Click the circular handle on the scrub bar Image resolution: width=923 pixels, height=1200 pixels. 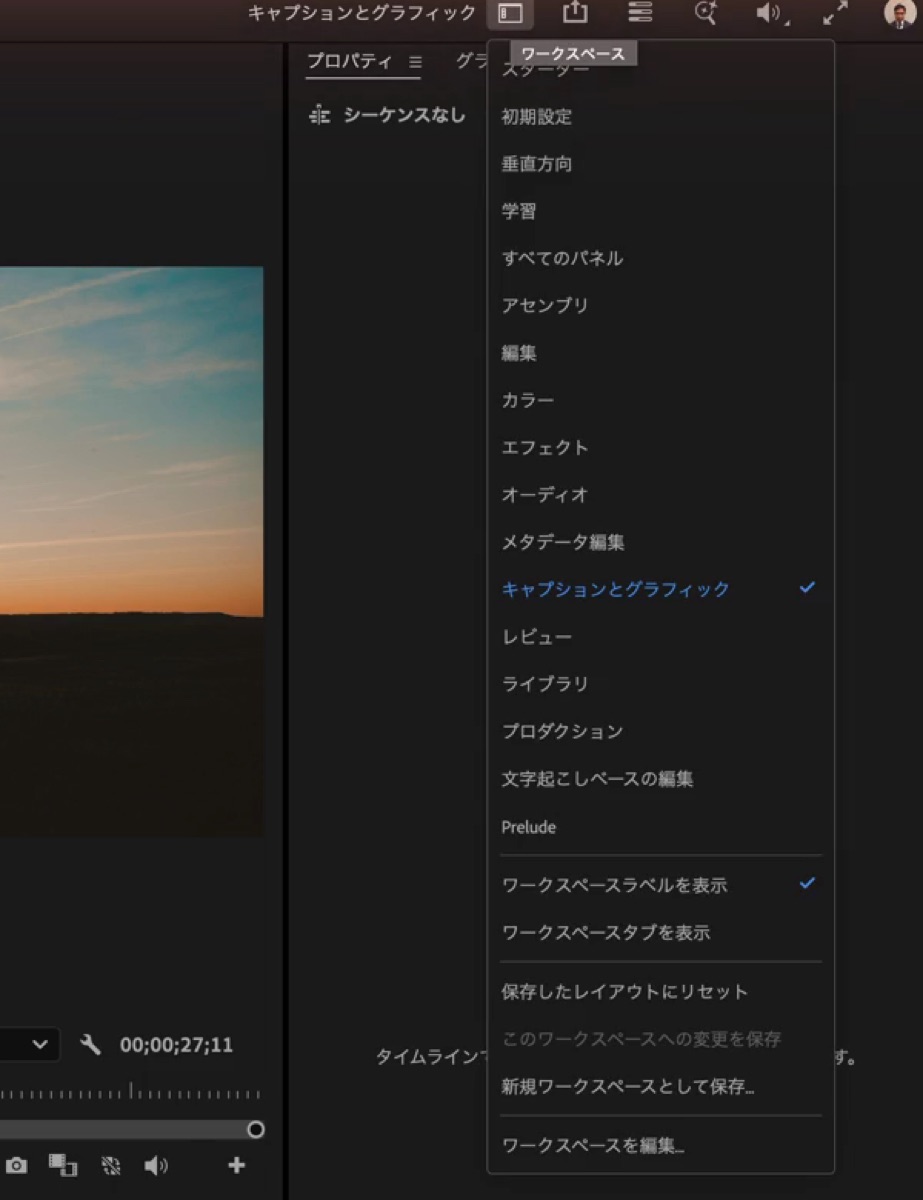point(256,1129)
